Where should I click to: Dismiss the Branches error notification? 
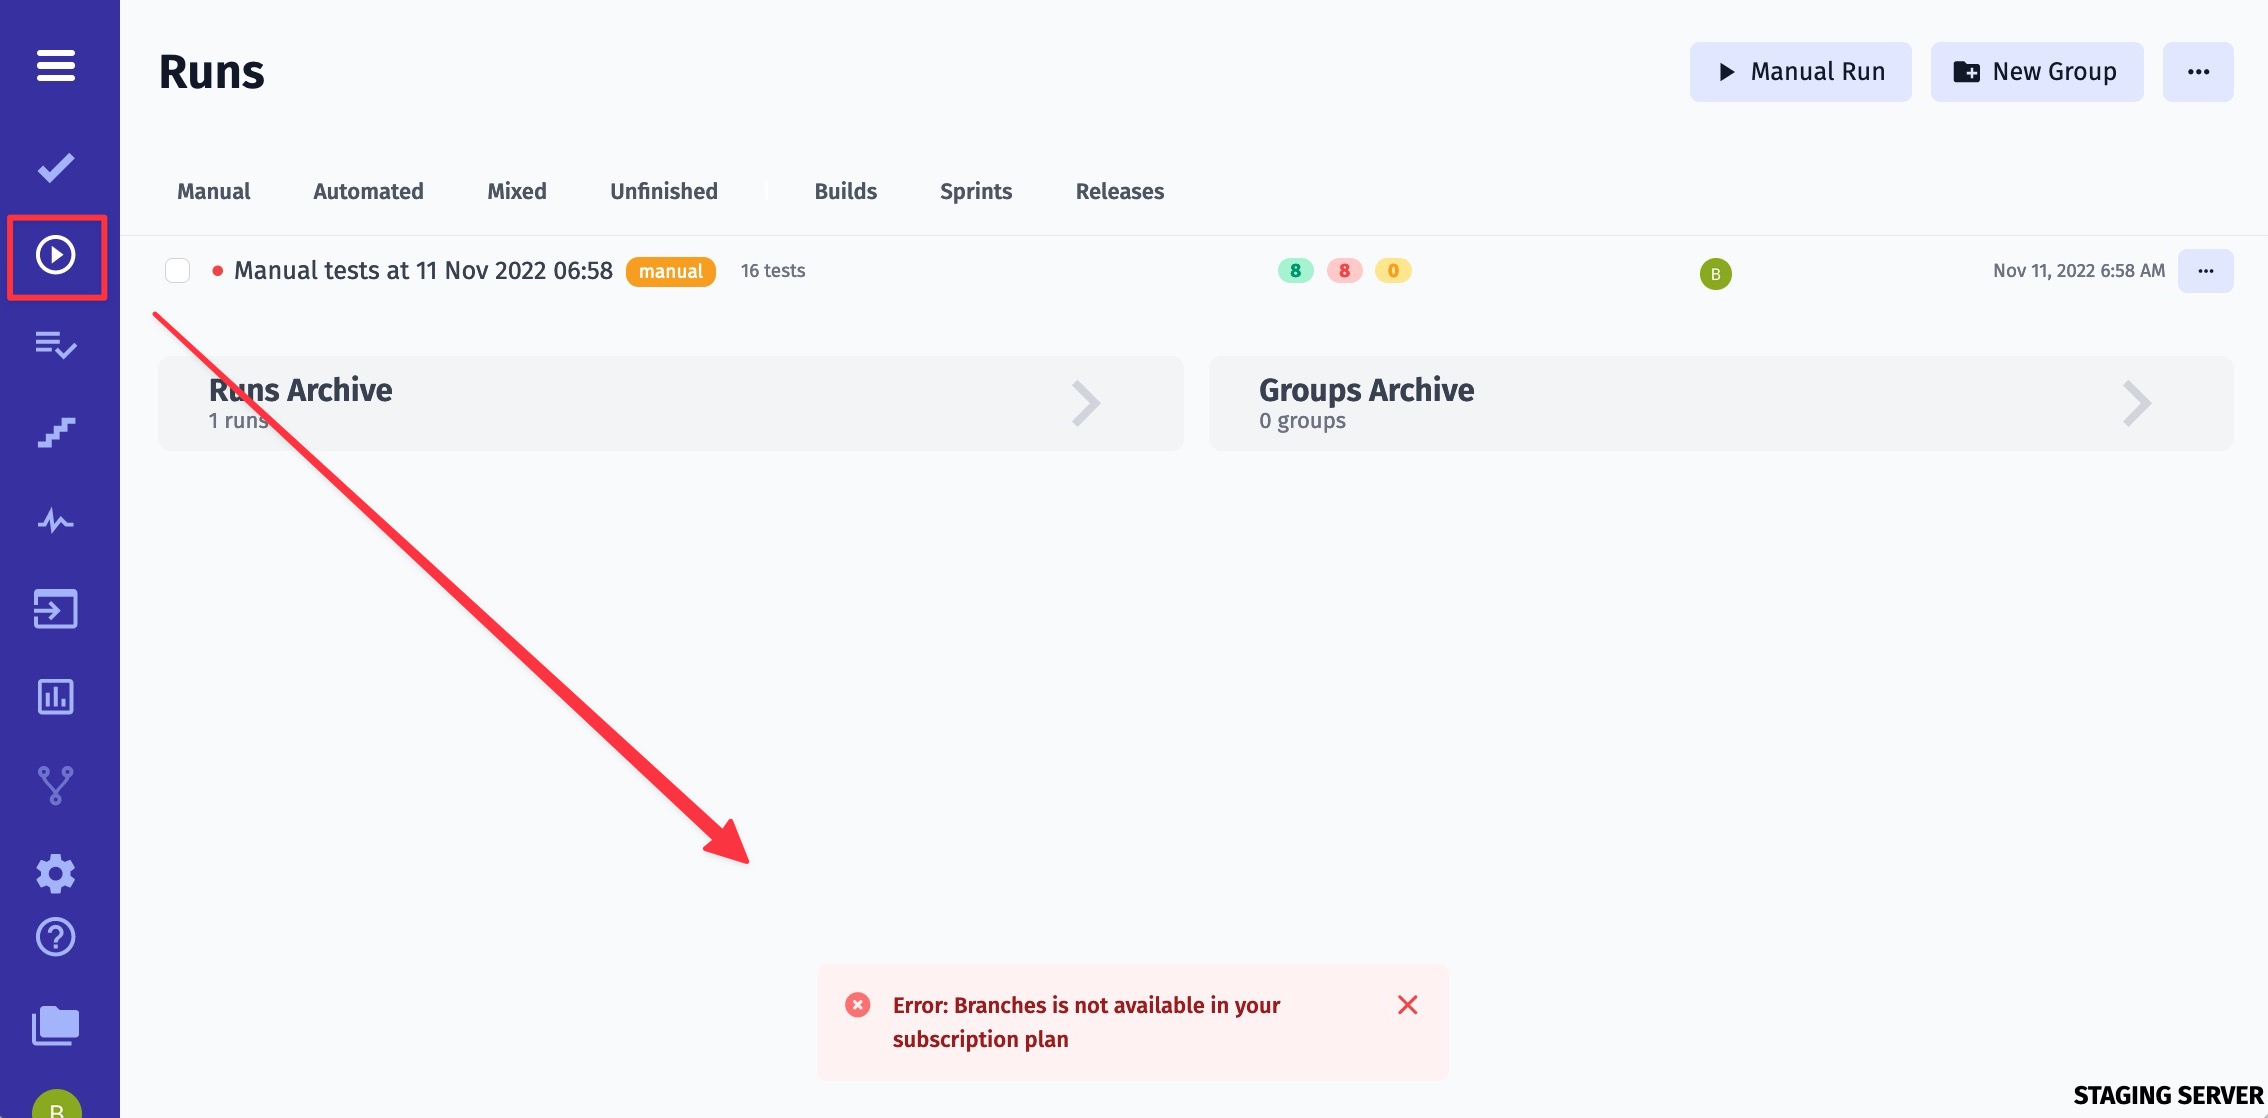click(x=1407, y=1005)
